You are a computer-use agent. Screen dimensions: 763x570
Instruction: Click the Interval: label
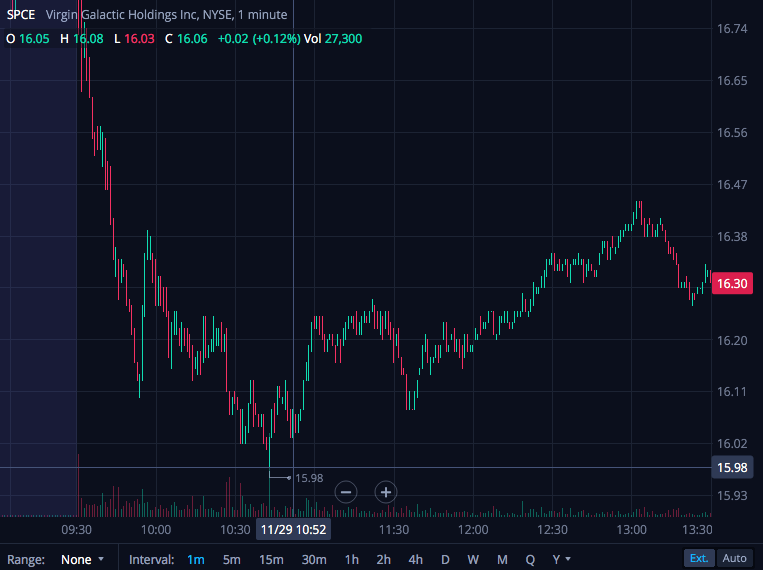(151, 559)
